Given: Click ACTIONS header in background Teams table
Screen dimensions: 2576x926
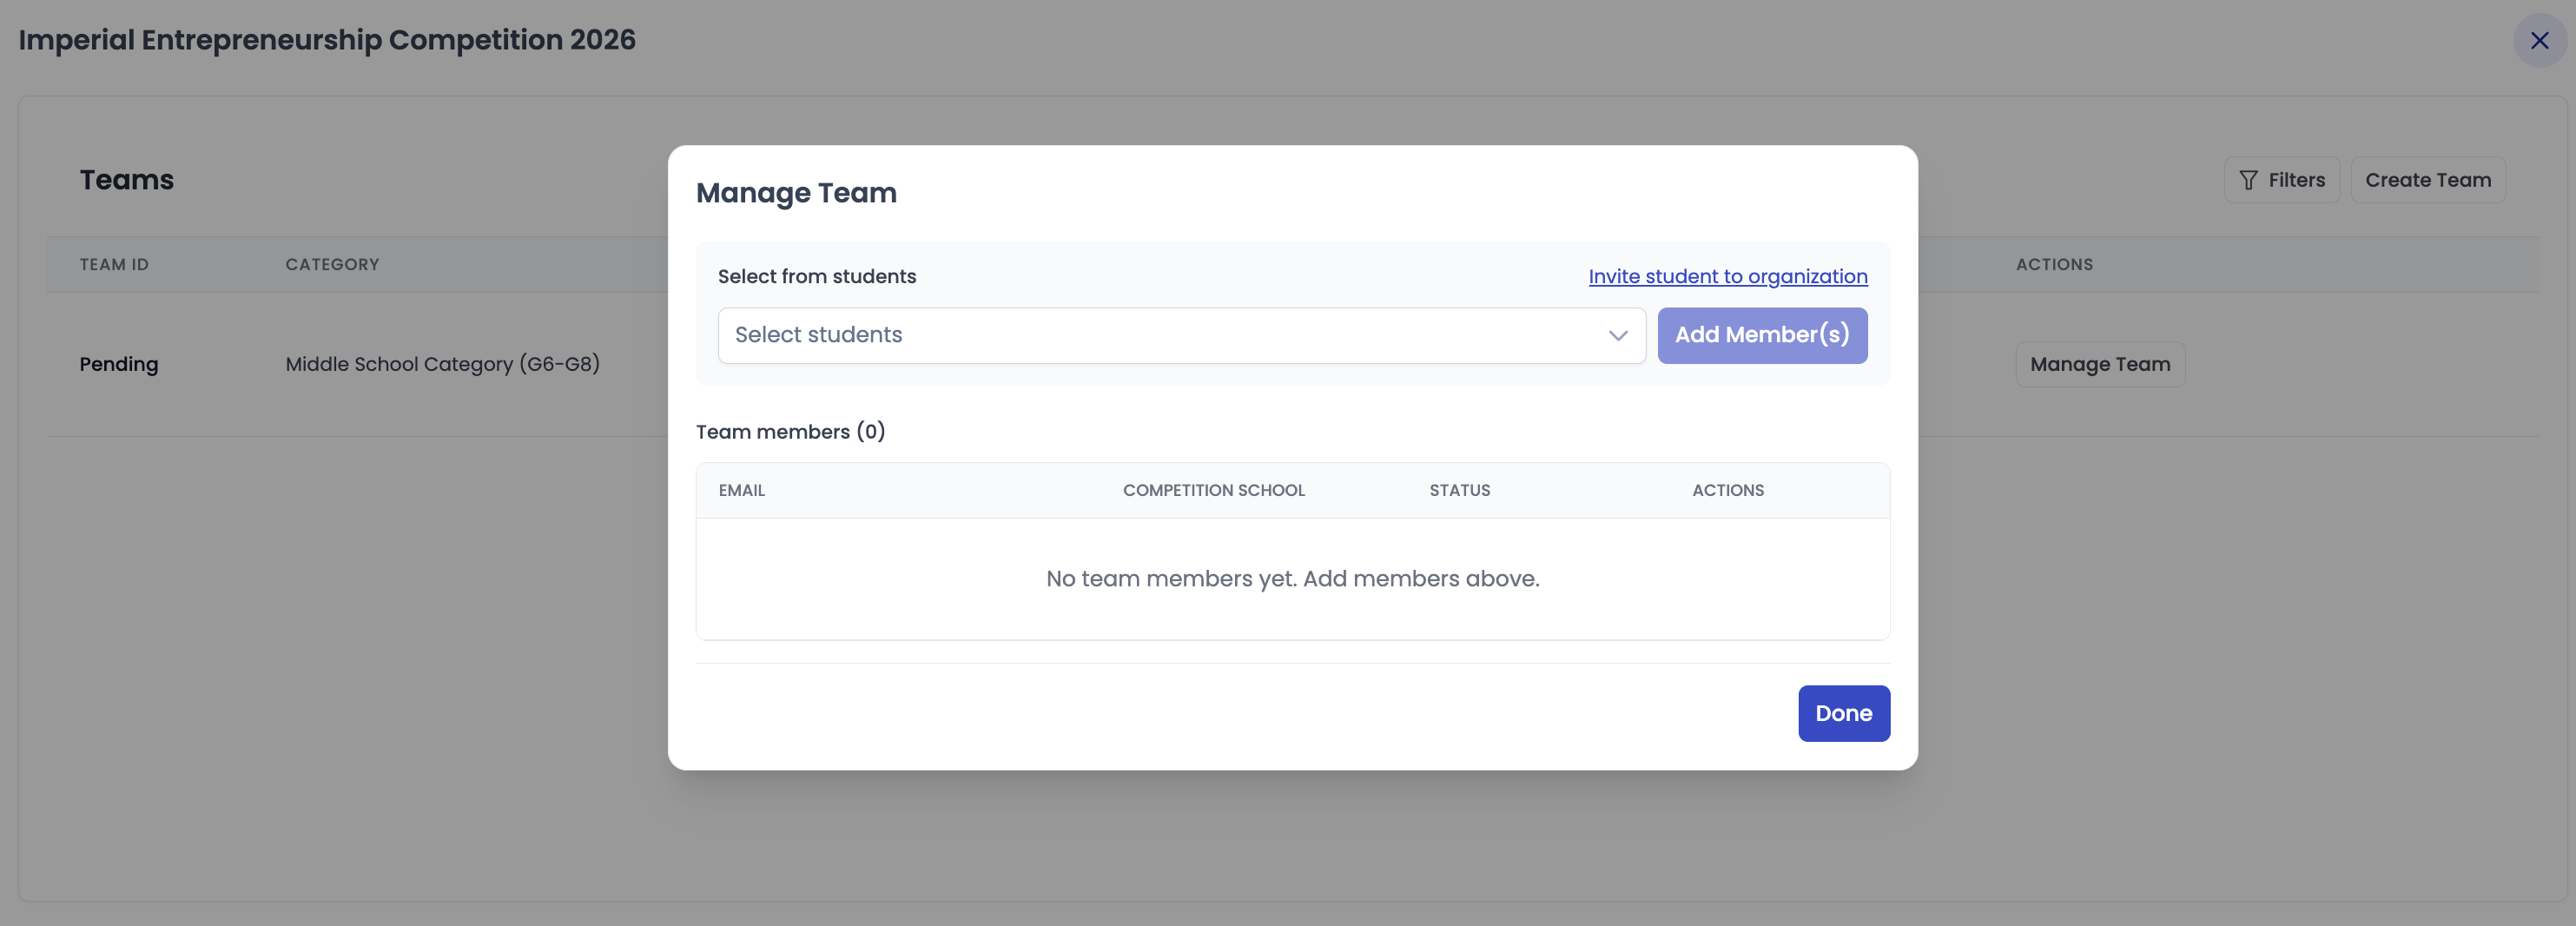Looking at the screenshot, I should 2053,265.
